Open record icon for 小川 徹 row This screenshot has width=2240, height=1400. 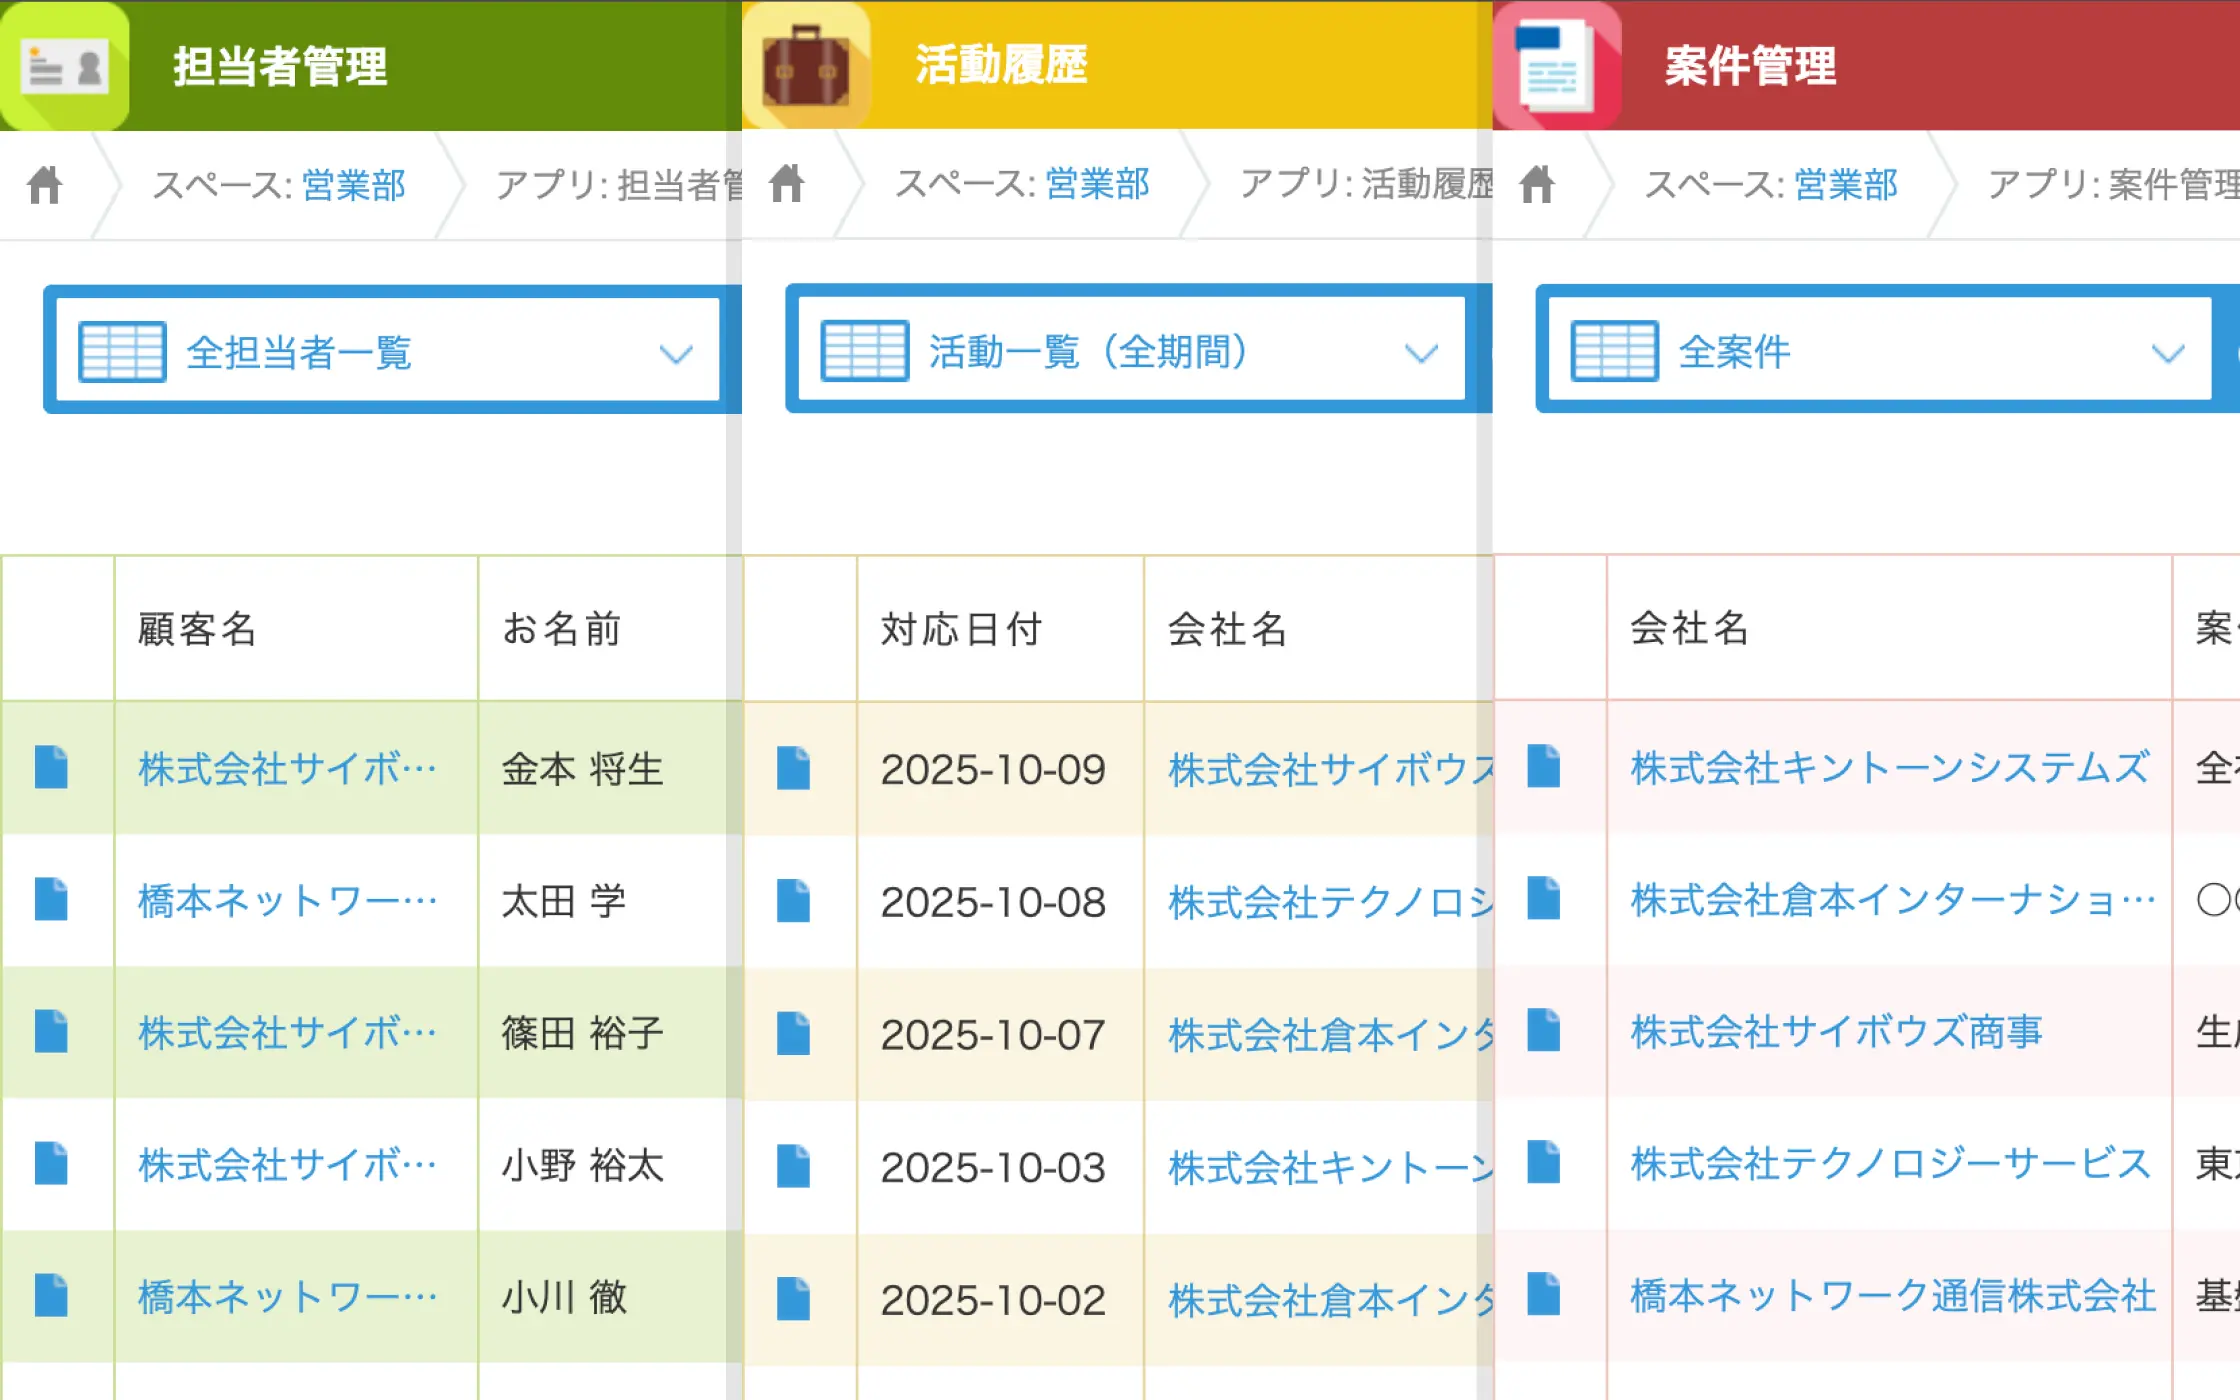click(x=51, y=1296)
